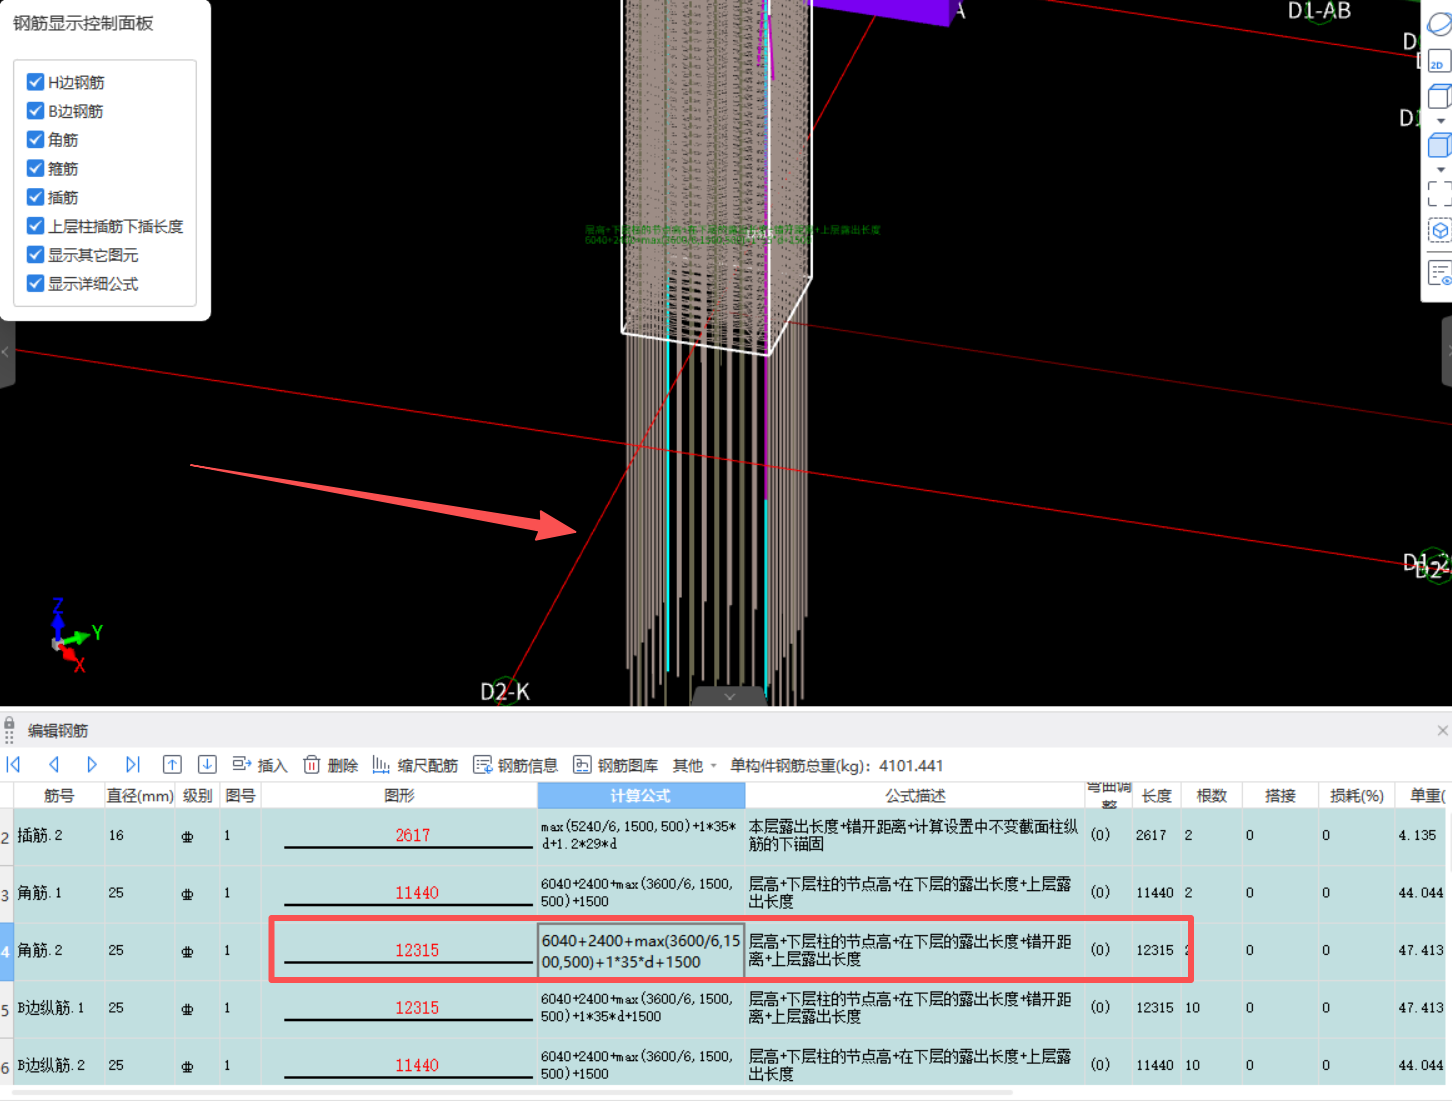The height and width of the screenshot is (1101, 1452).
Task: Click the orbit rotate view icon
Action: click(x=1439, y=24)
